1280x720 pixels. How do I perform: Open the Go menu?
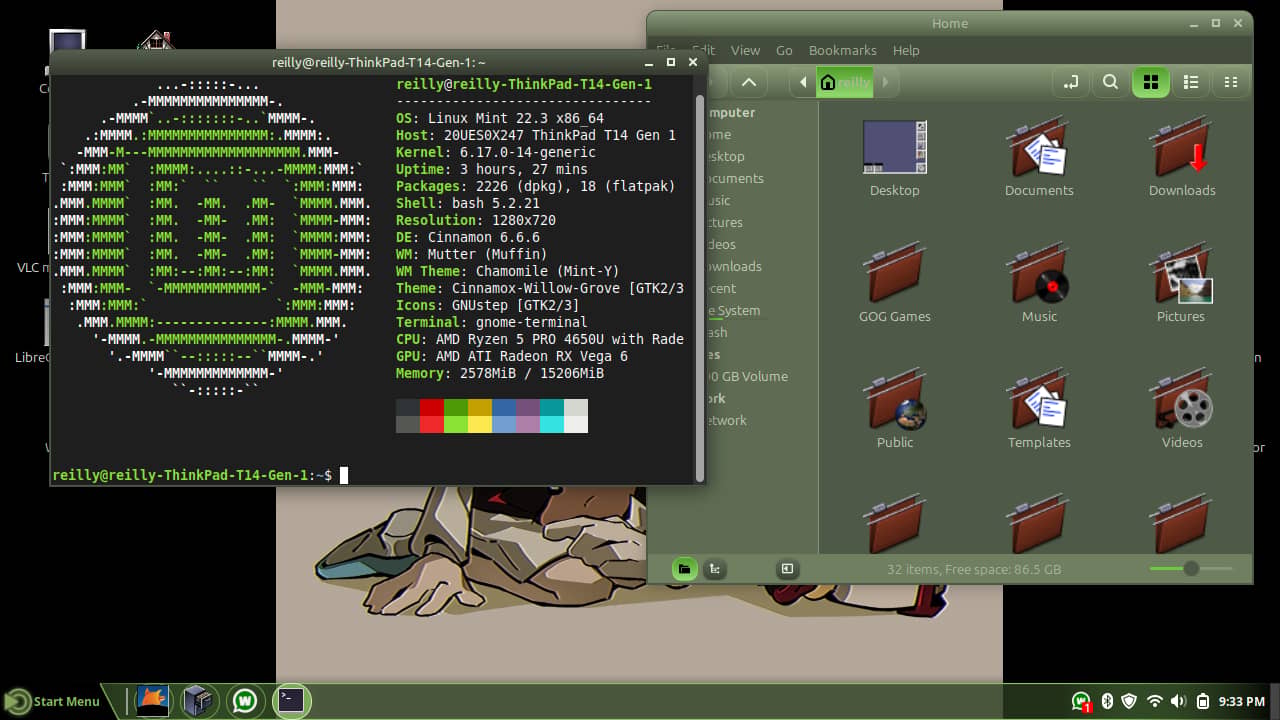pos(784,50)
